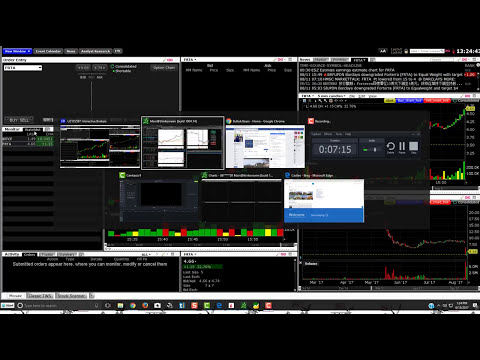Click the SELL button in Order Entry
The height and width of the screenshot is (360, 480).
click(24, 120)
